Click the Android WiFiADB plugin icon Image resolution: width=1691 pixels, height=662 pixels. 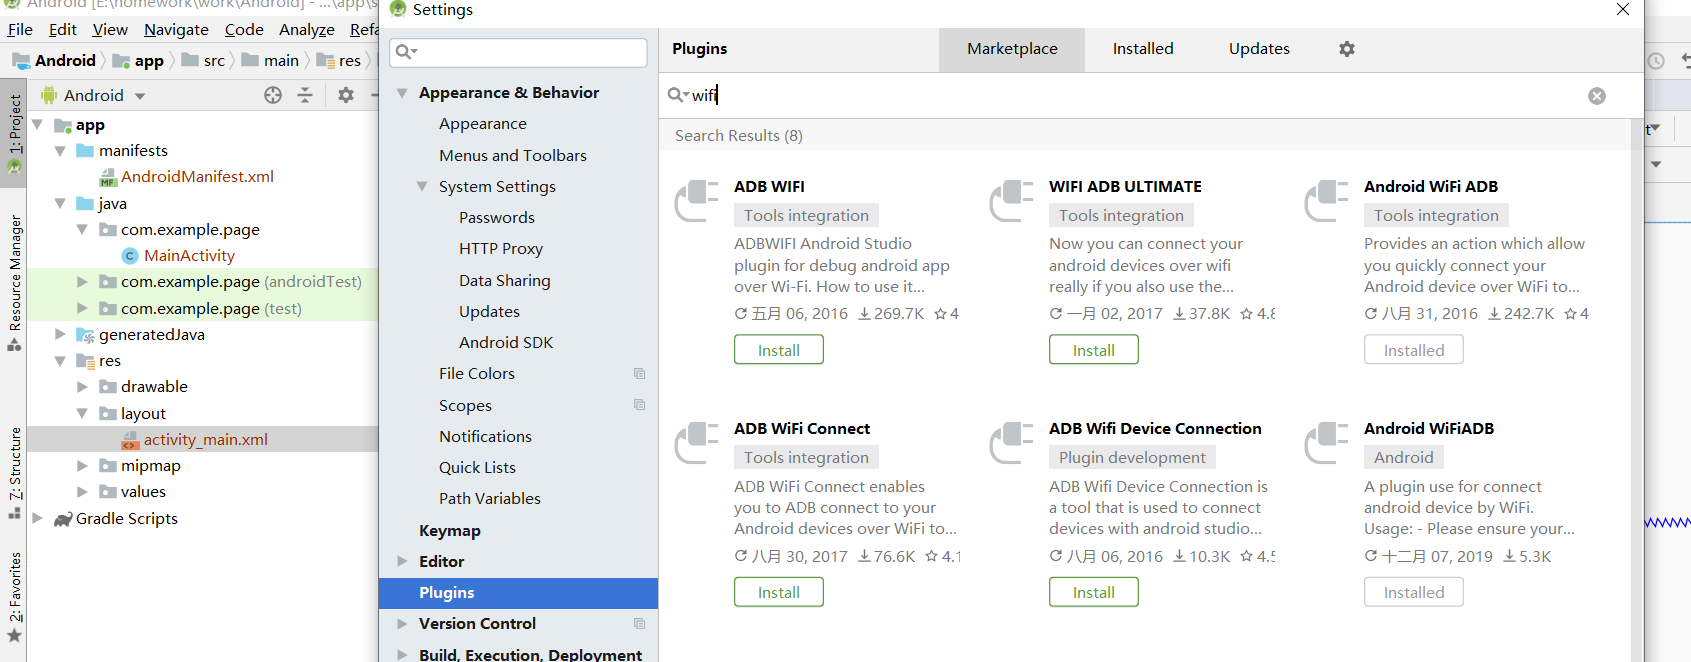(1327, 443)
